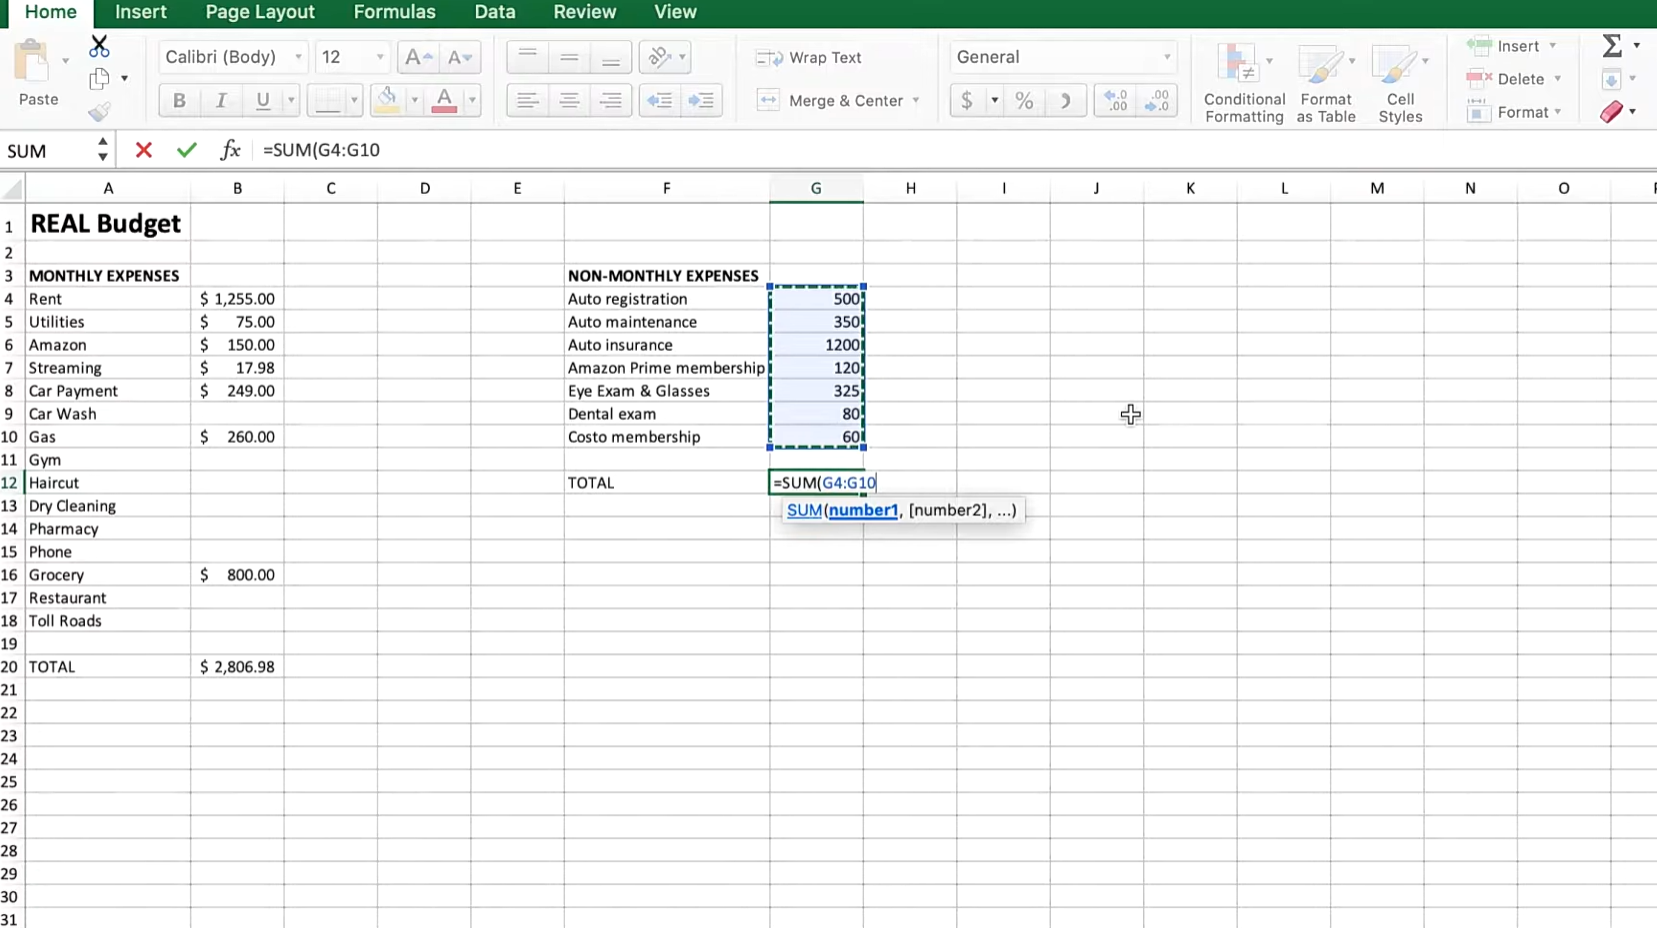
Task: Click the increase decimal icon
Action: click(x=1116, y=100)
